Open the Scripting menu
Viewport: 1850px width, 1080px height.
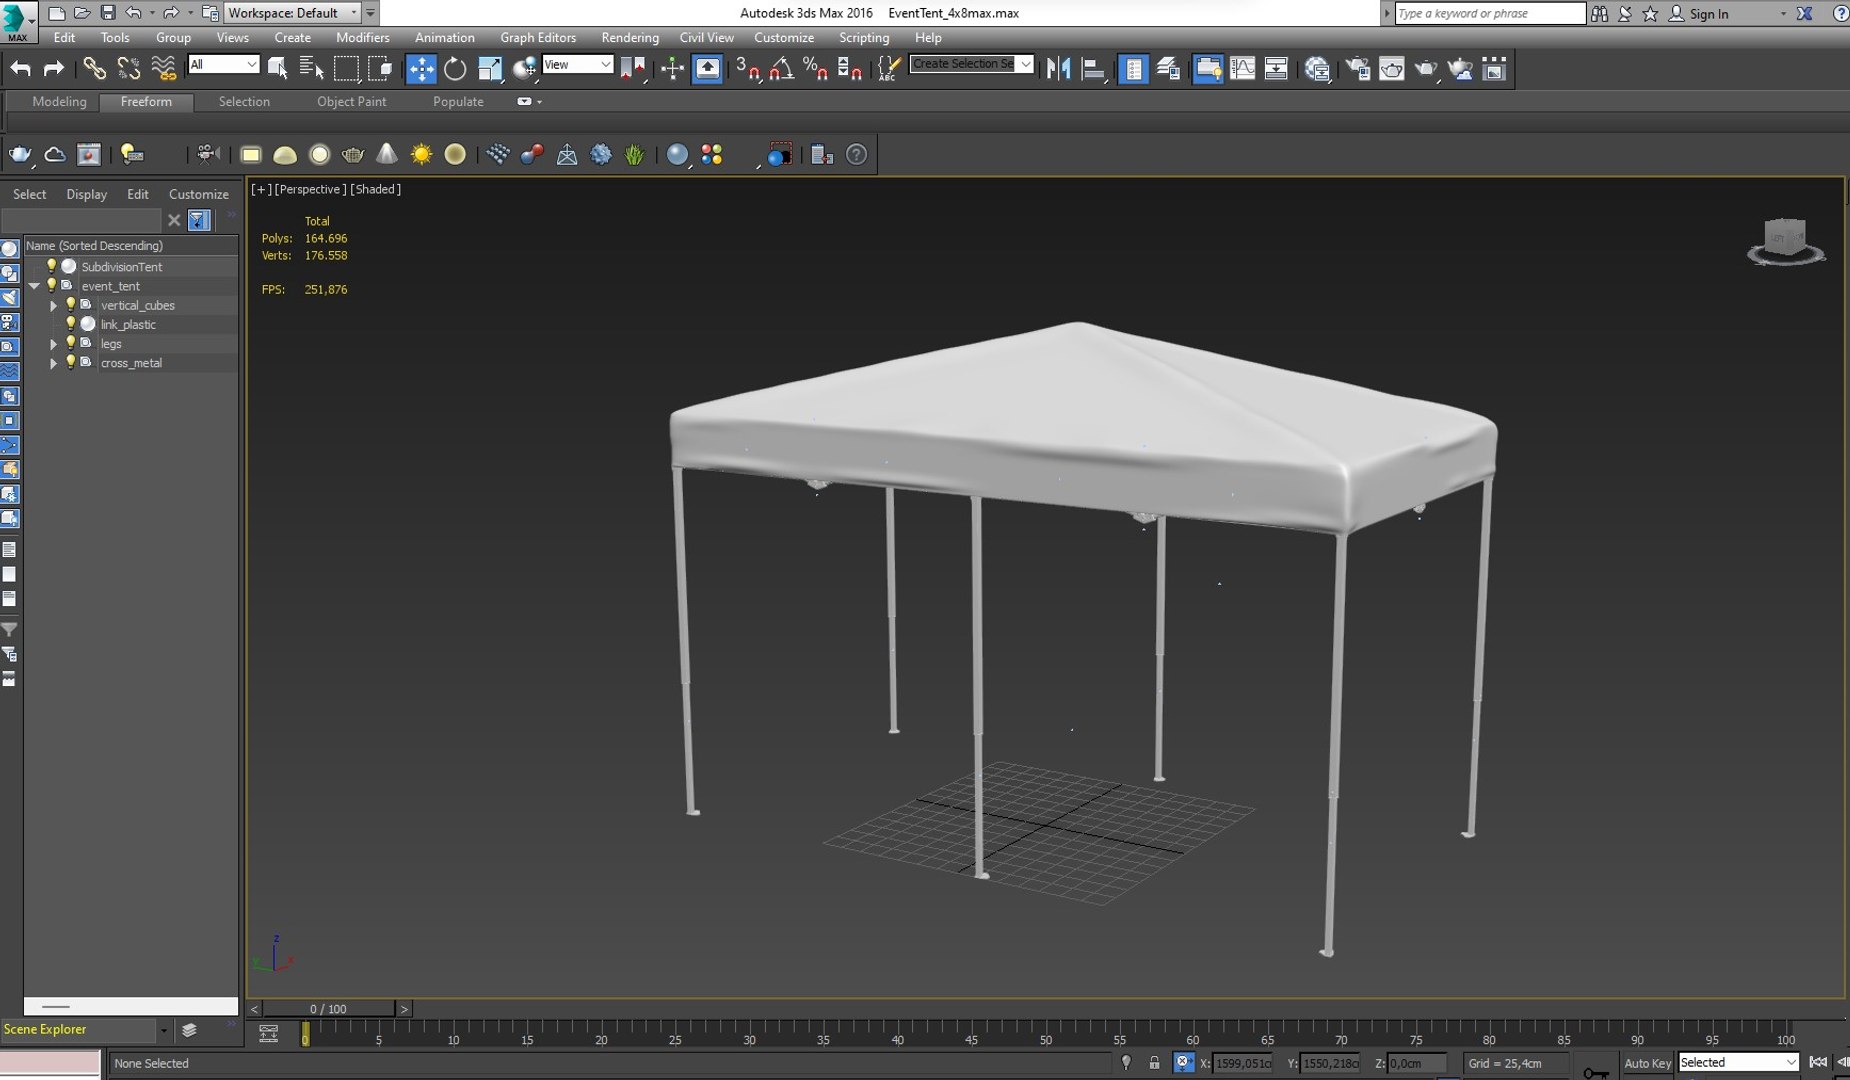tap(864, 37)
